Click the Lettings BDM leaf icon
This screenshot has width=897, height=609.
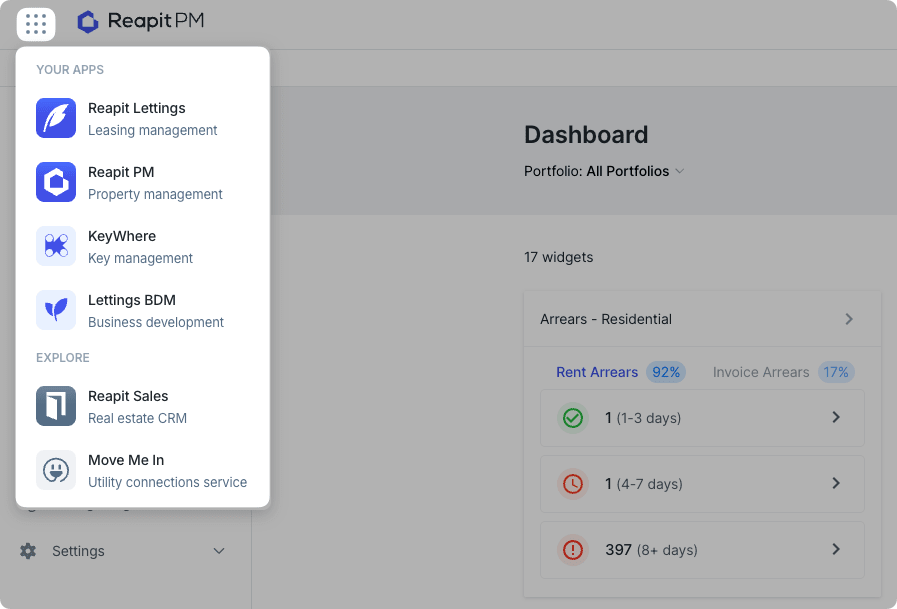tap(56, 310)
